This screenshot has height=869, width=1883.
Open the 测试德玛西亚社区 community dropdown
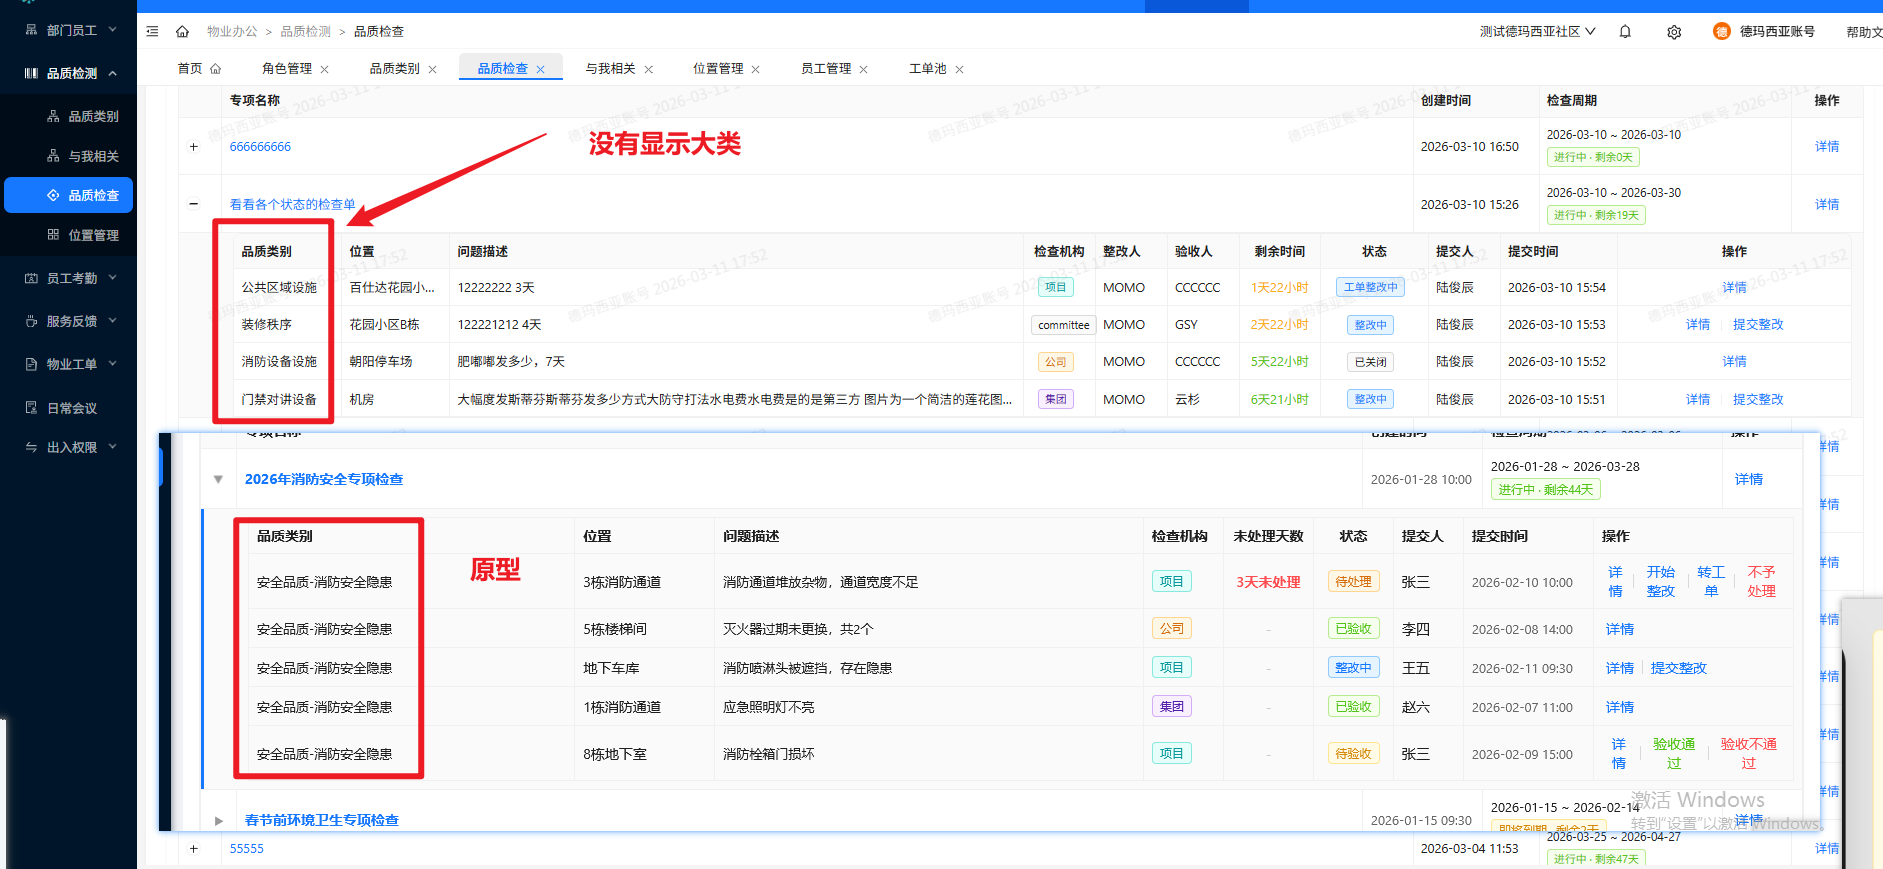(x=1537, y=32)
